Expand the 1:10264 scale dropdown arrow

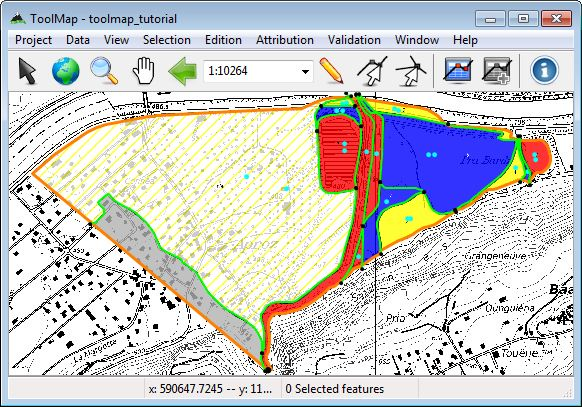[x=305, y=71]
